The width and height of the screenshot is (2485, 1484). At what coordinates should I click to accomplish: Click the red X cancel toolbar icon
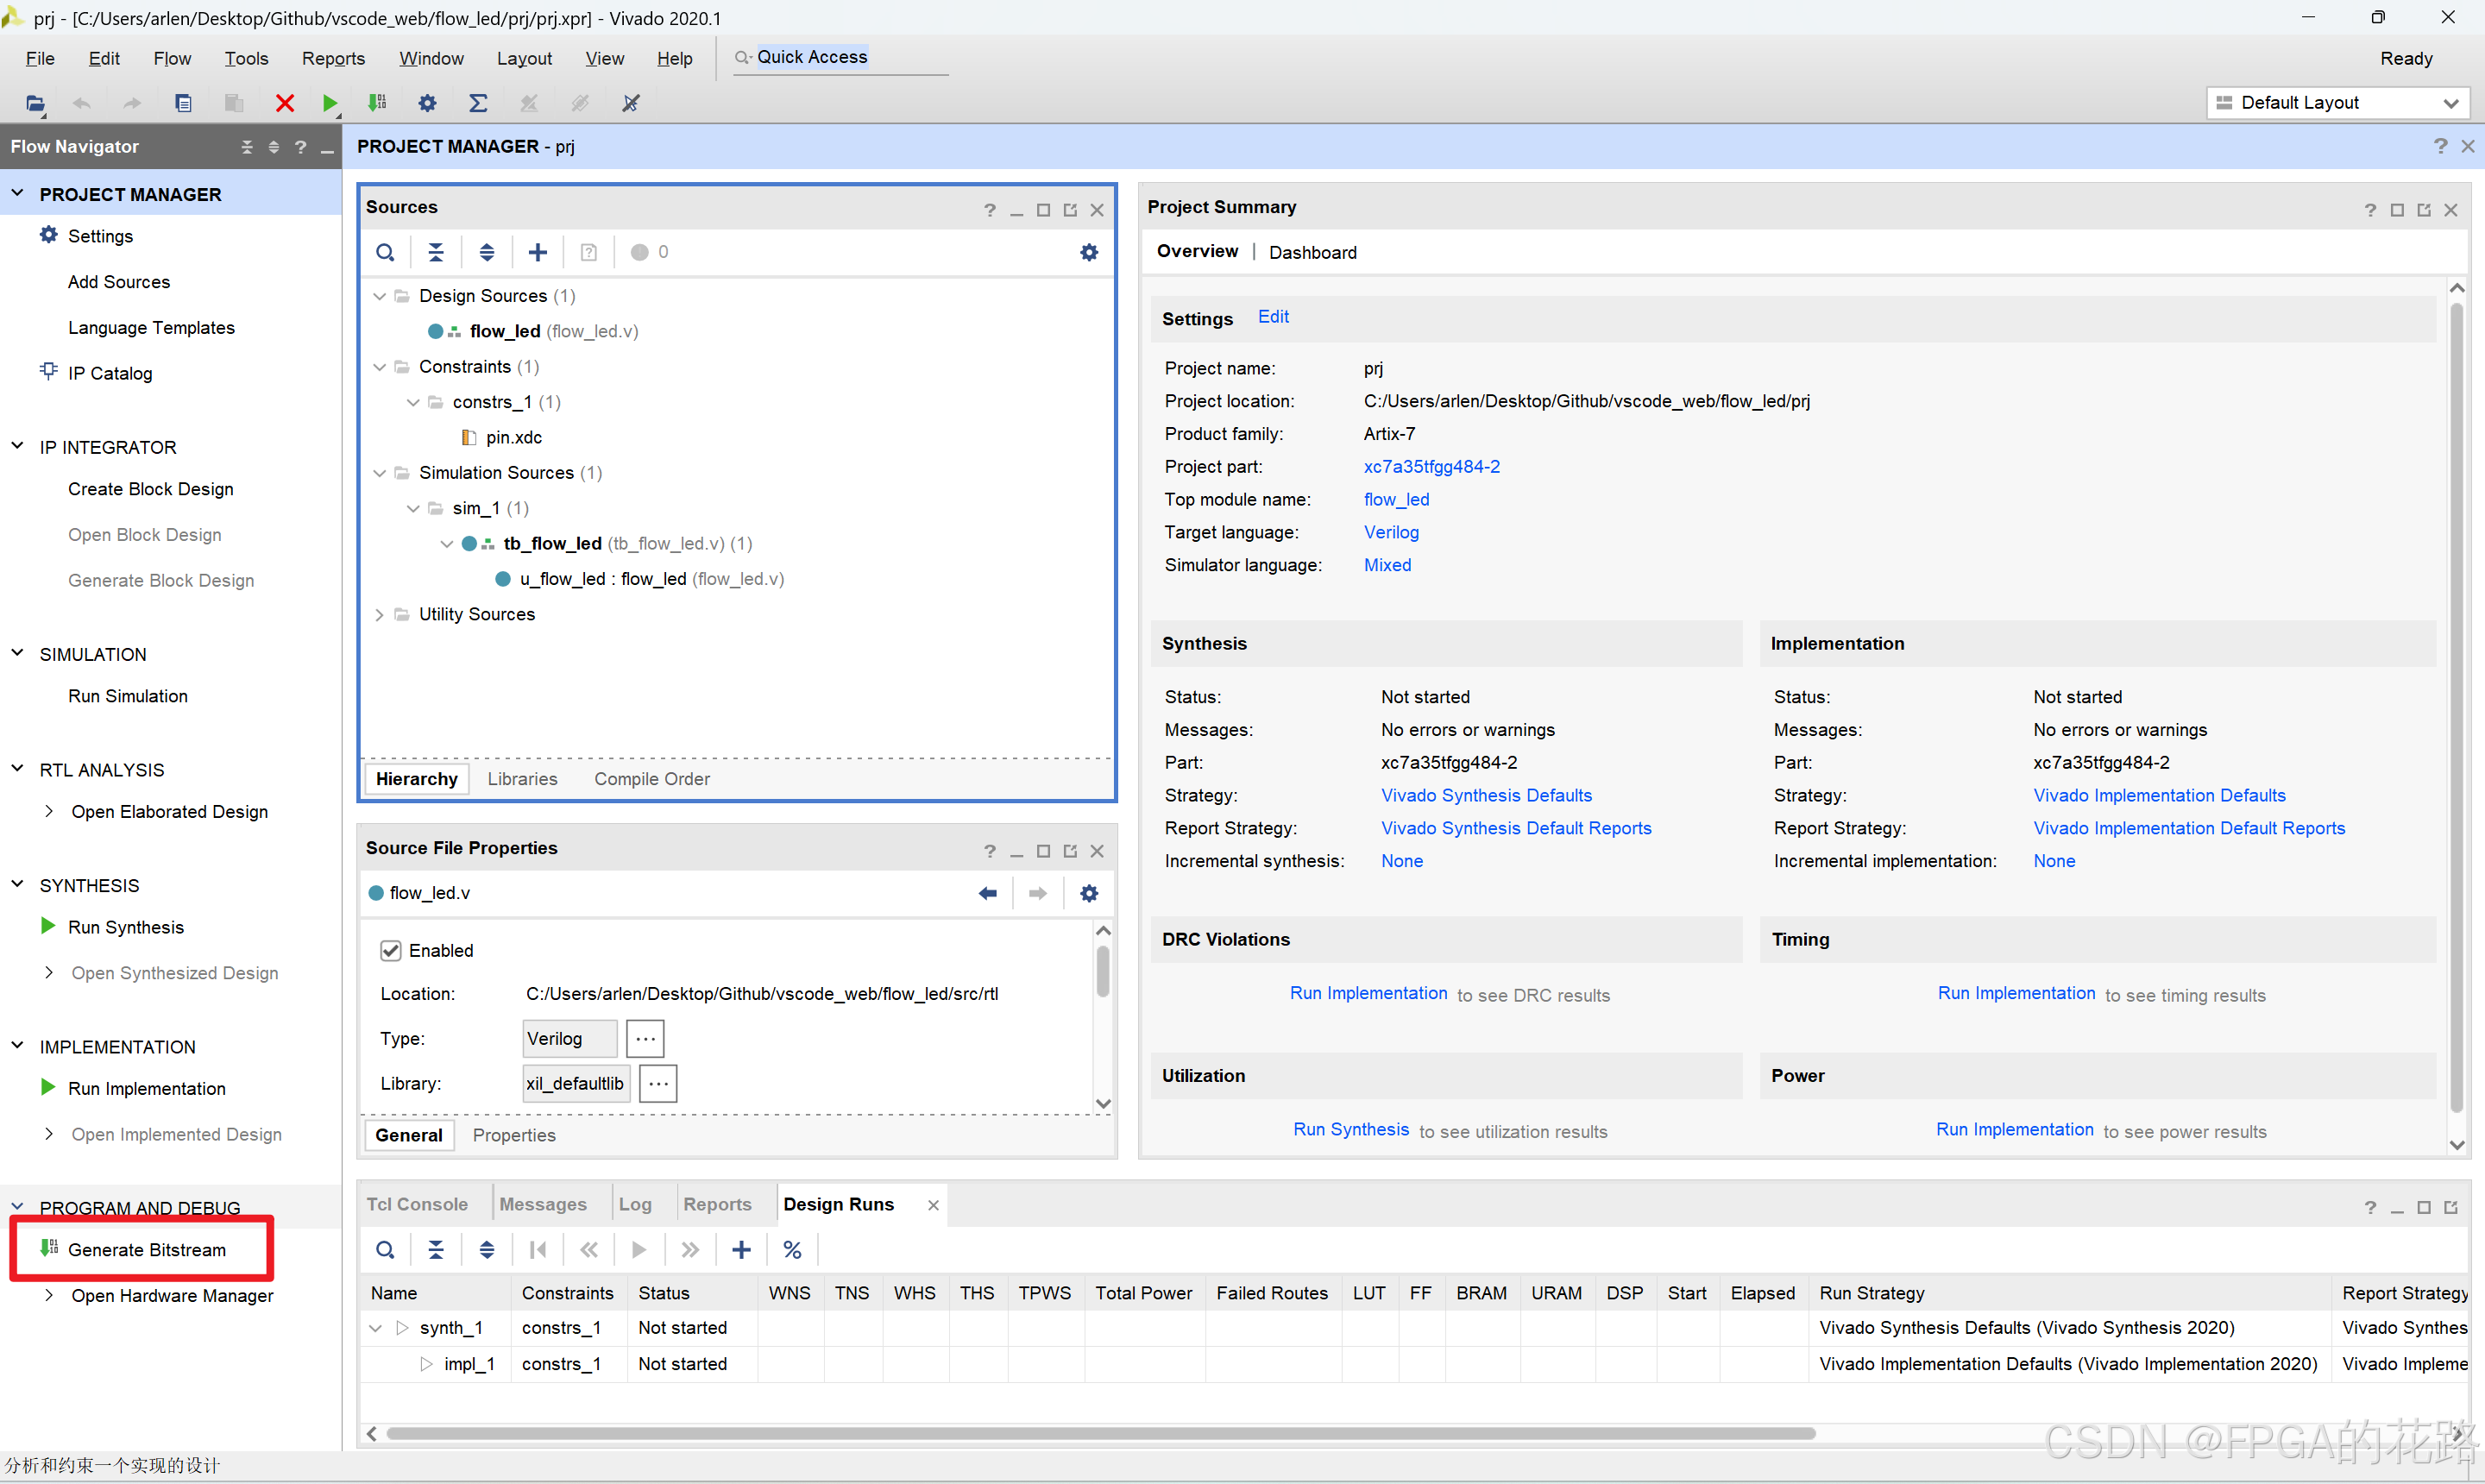(x=285, y=103)
